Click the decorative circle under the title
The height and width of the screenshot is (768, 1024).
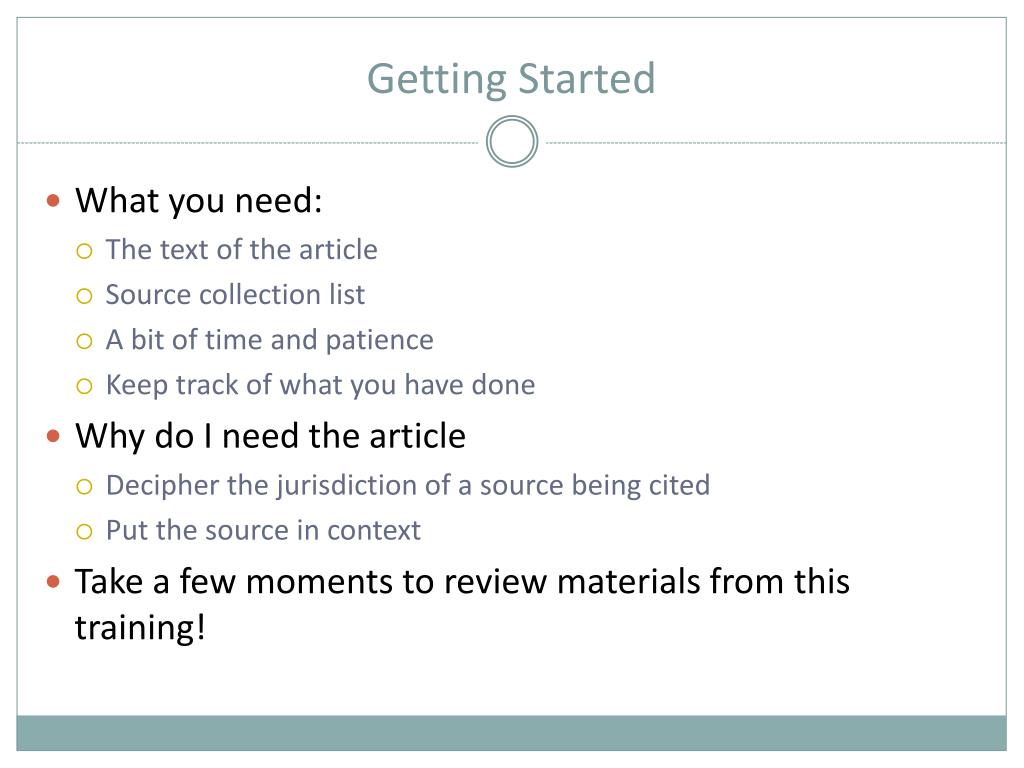512,142
